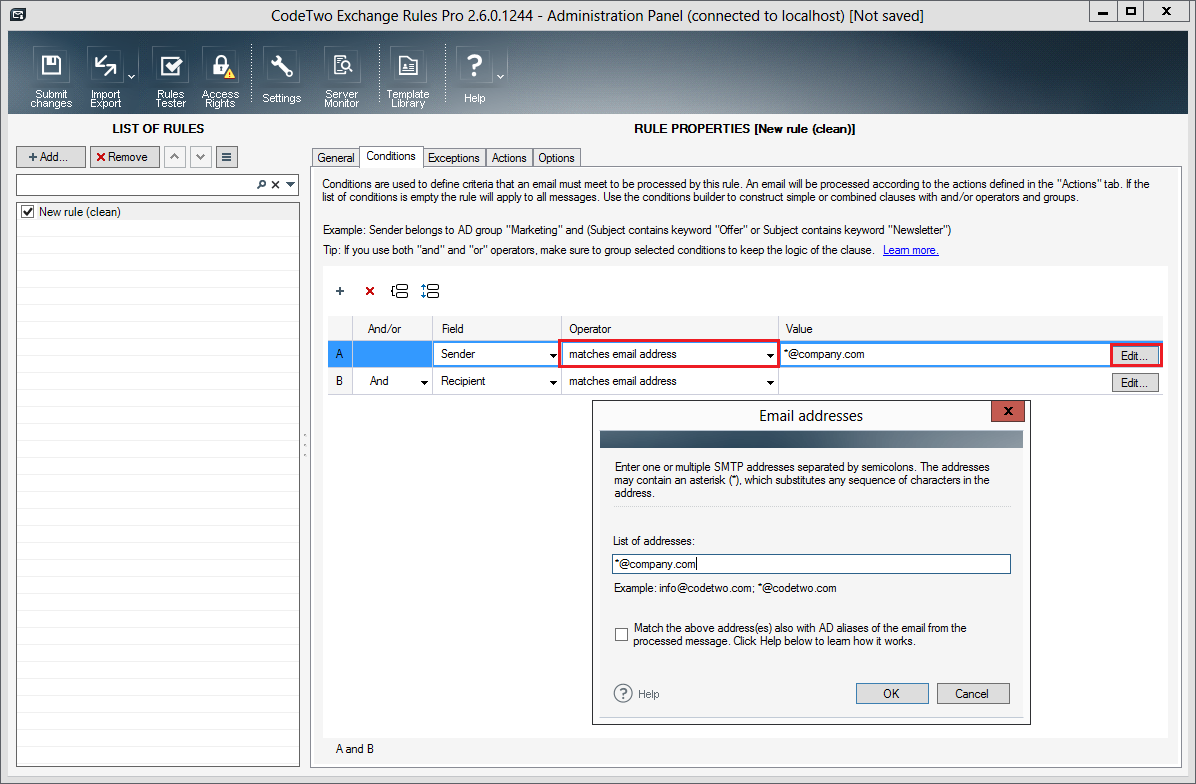This screenshot has width=1196, height=784.
Task: Click the Help text in the dialog
Action: 648,694
